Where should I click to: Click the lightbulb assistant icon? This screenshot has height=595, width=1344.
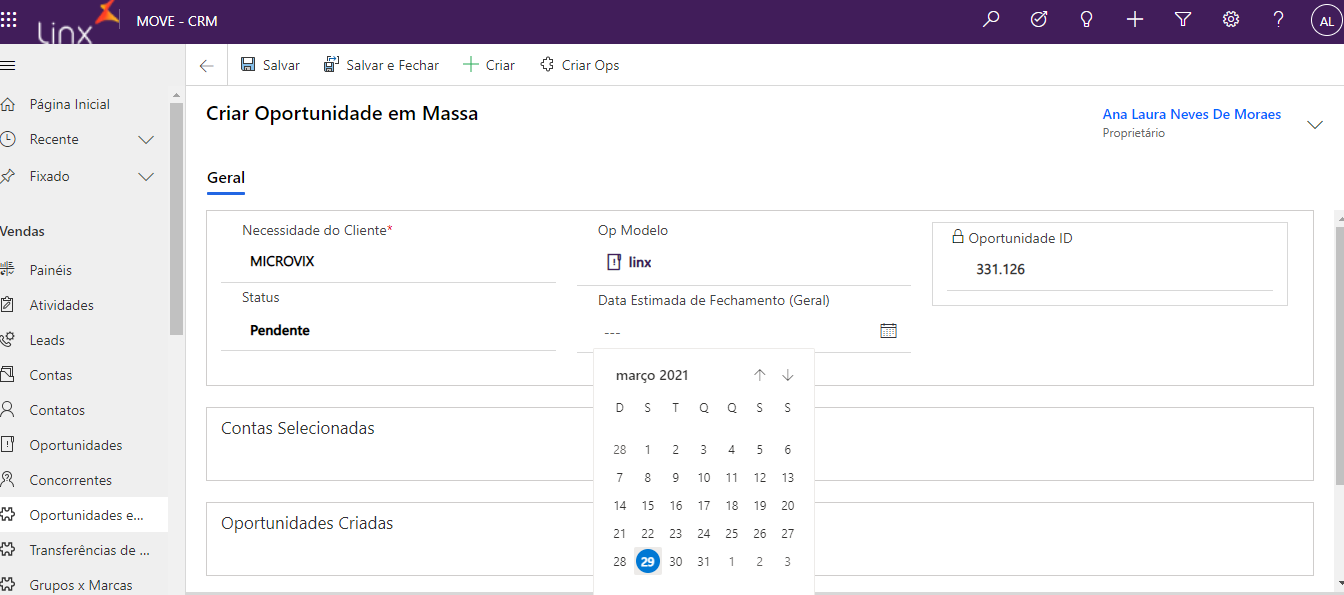point(1087,19)
